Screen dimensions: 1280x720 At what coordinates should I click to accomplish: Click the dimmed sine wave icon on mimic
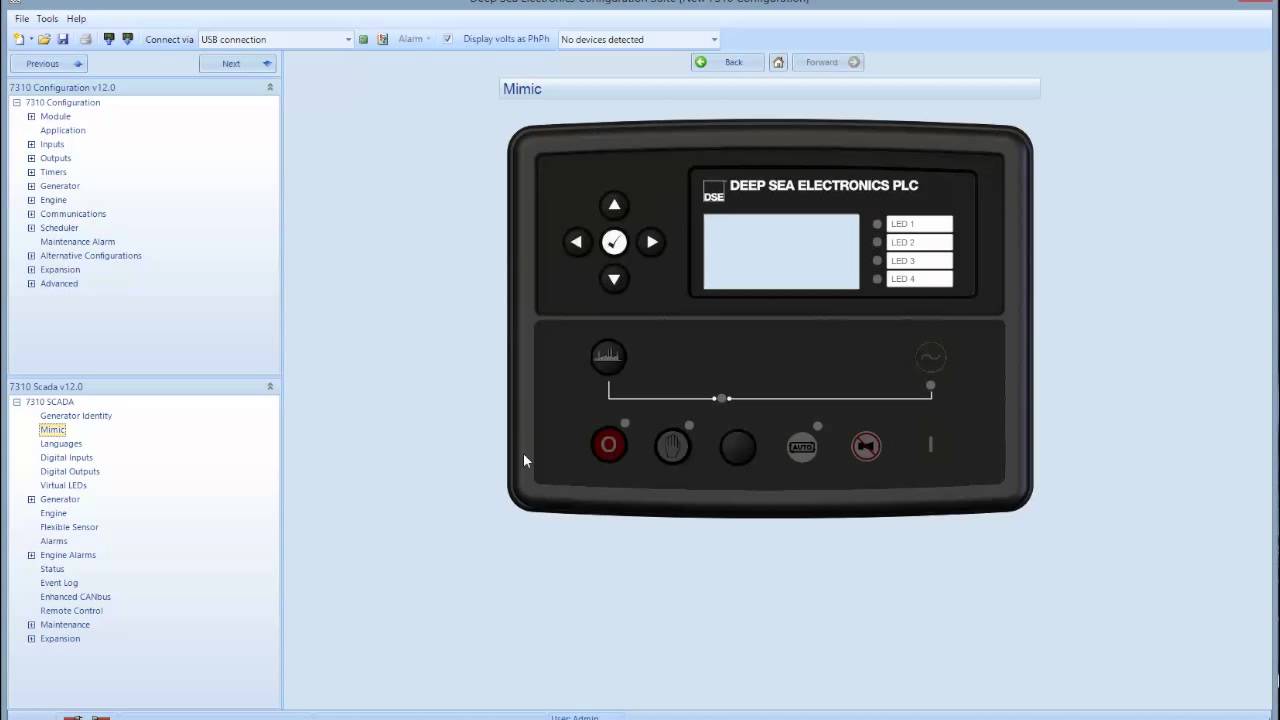point(931,357)
